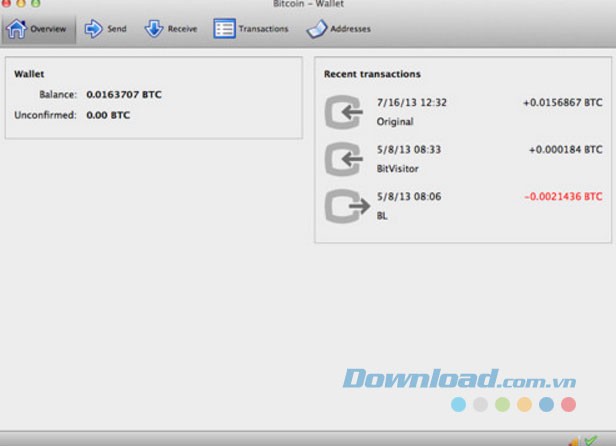Screen dimensions: 616x446
Task: Click the +0.000184 BTC amount
Action: 565,150
